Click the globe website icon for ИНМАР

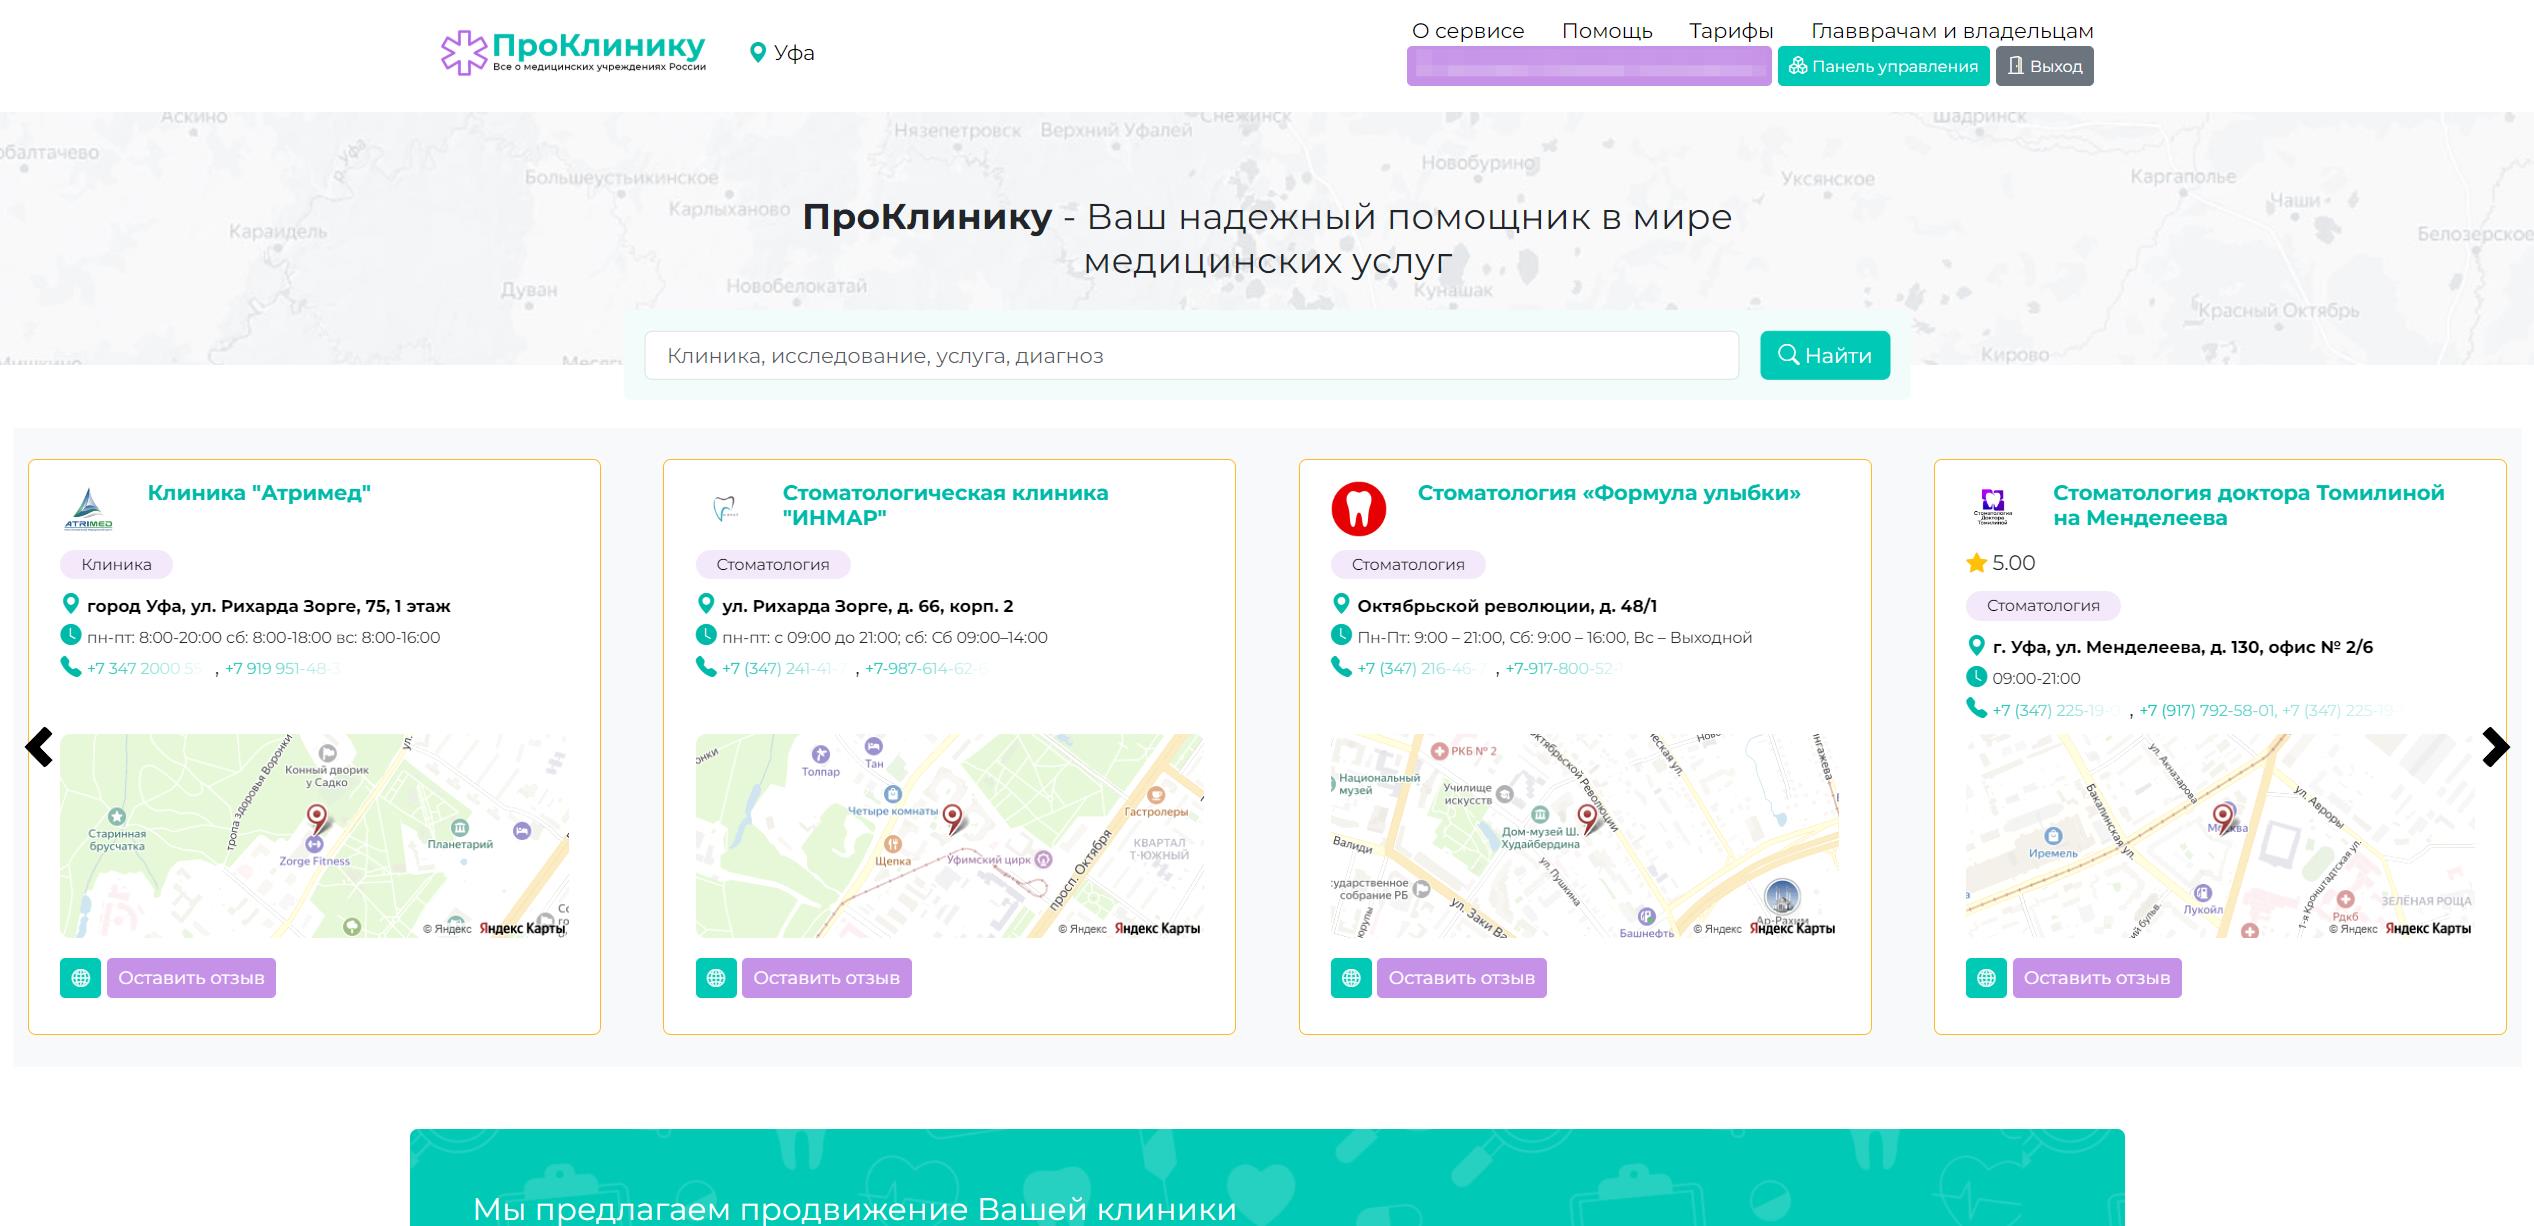(x=716, y=978)
